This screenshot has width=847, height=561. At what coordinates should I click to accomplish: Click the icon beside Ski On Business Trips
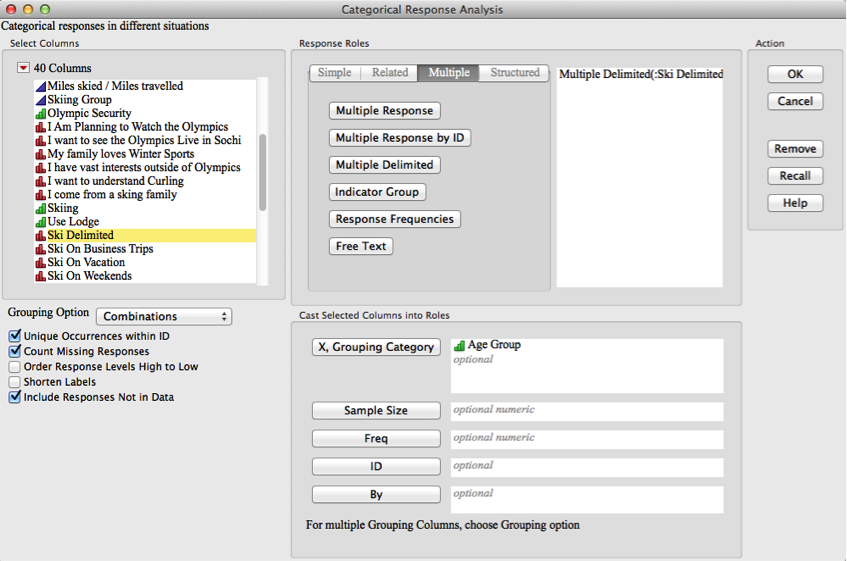click(41, 249)
